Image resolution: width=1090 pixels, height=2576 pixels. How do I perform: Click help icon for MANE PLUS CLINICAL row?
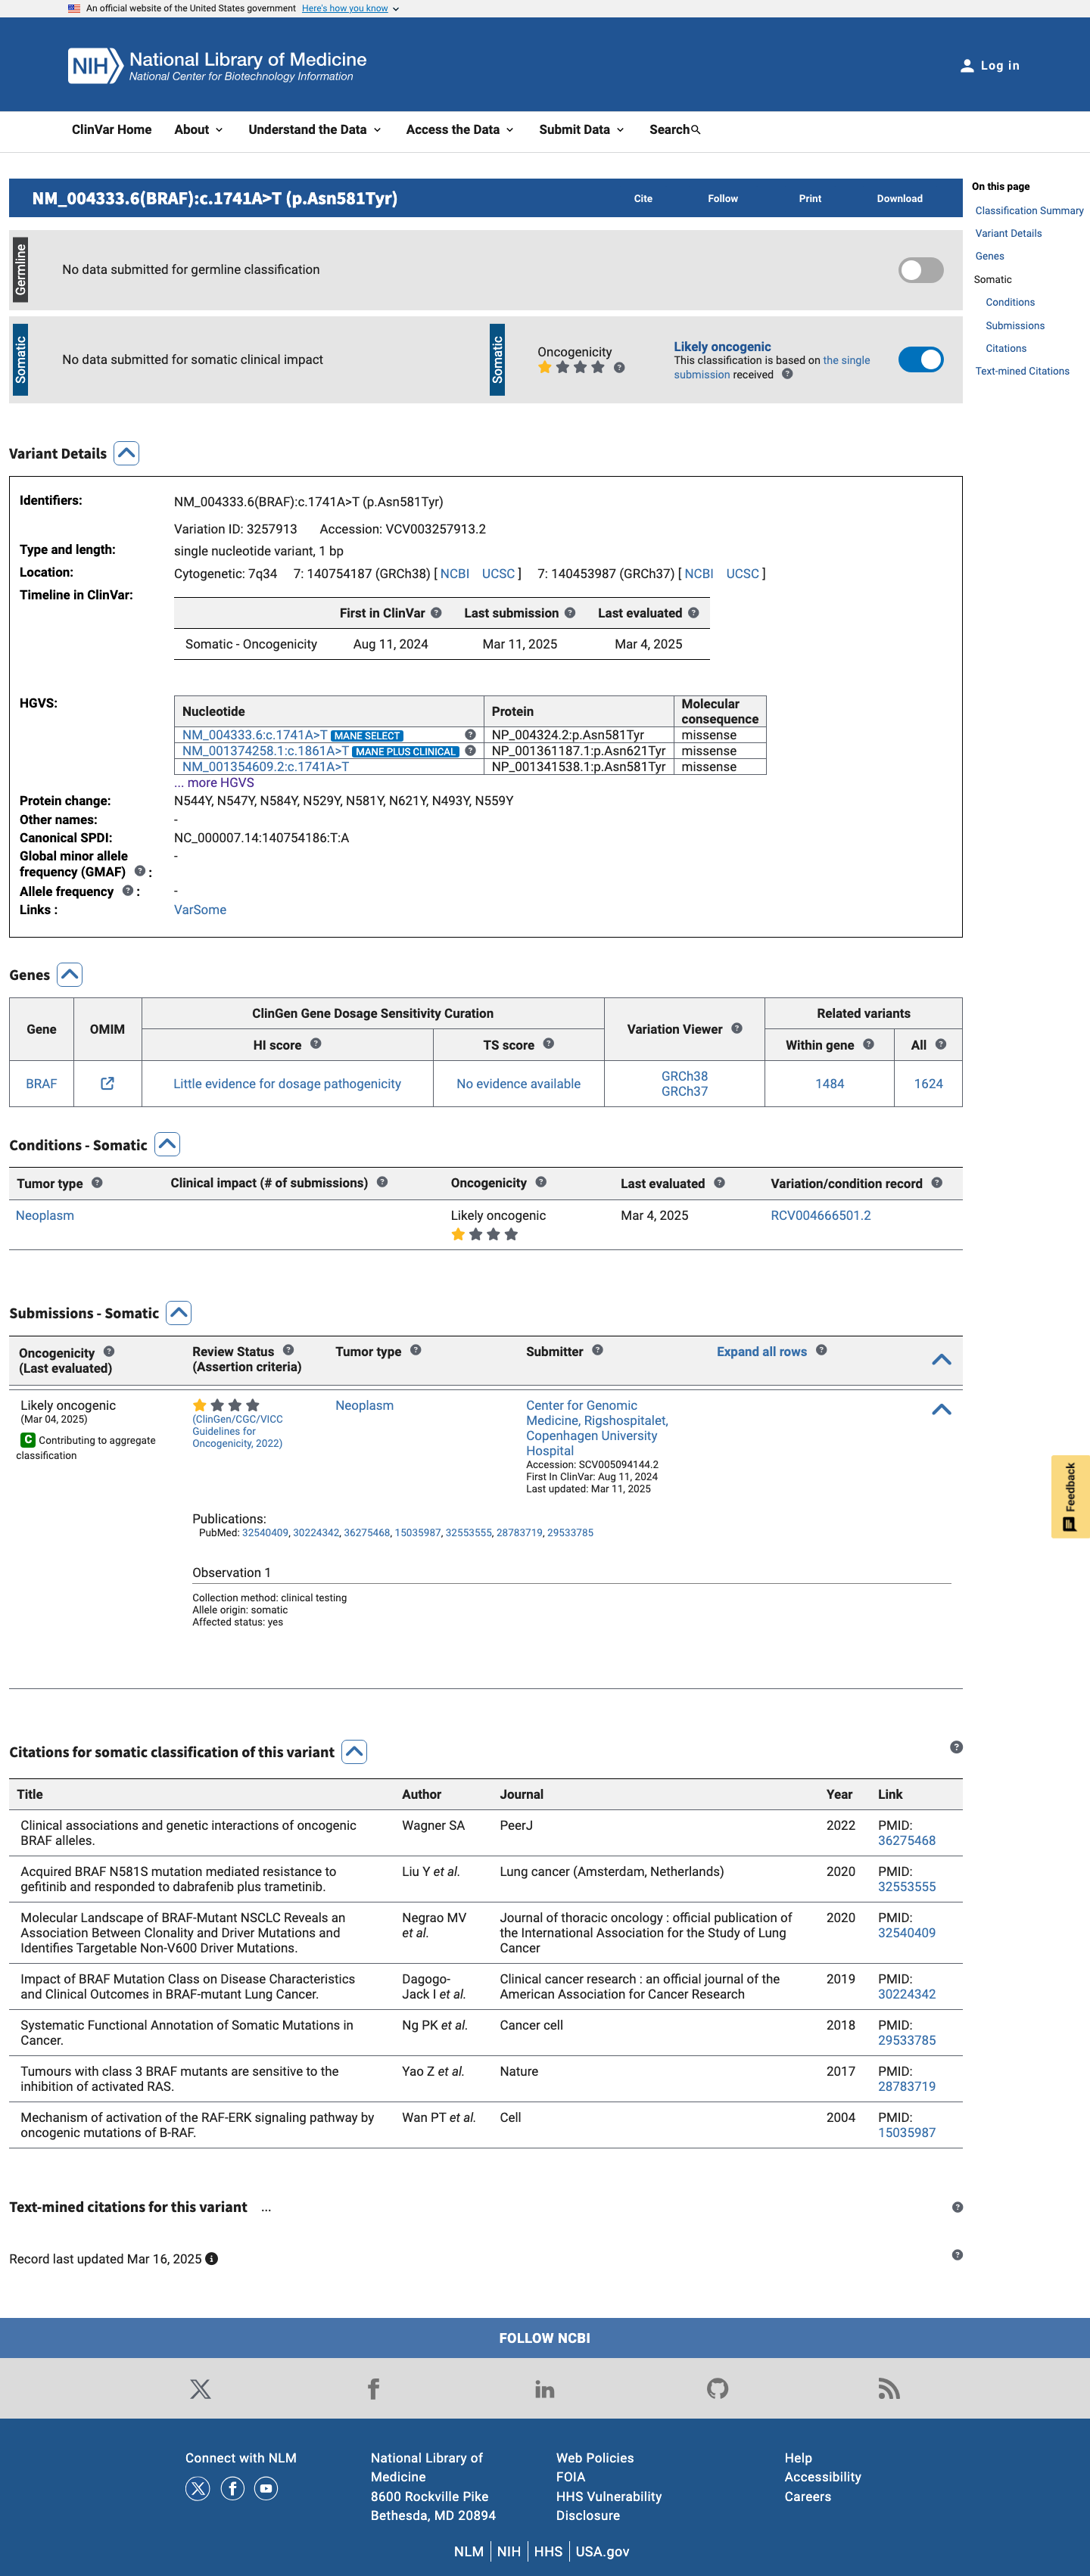(x=470, y=751)
